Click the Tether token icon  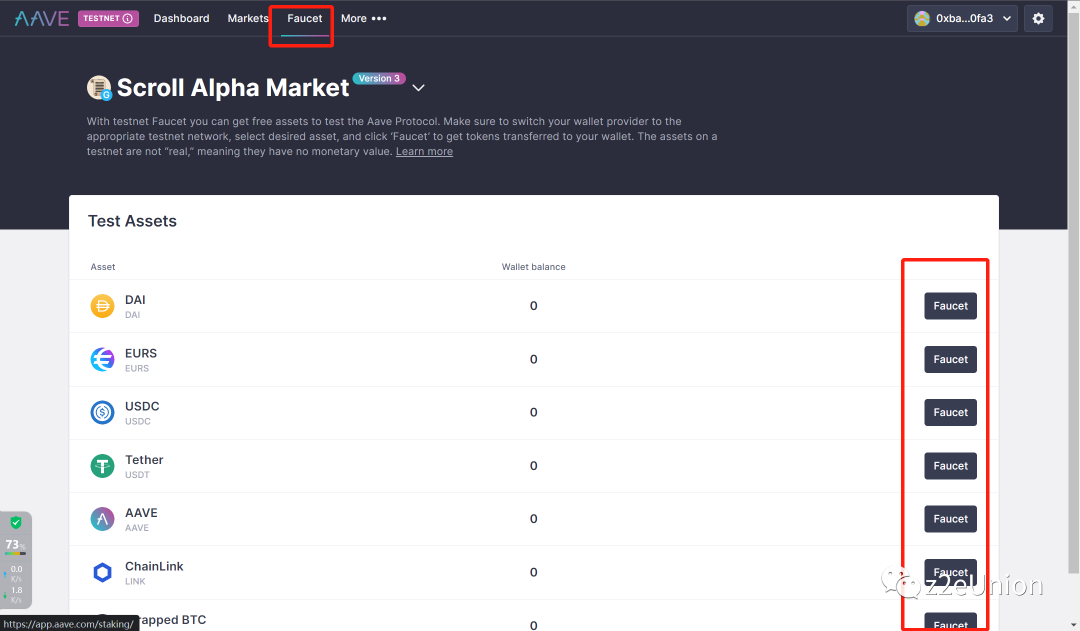[102, 466]
